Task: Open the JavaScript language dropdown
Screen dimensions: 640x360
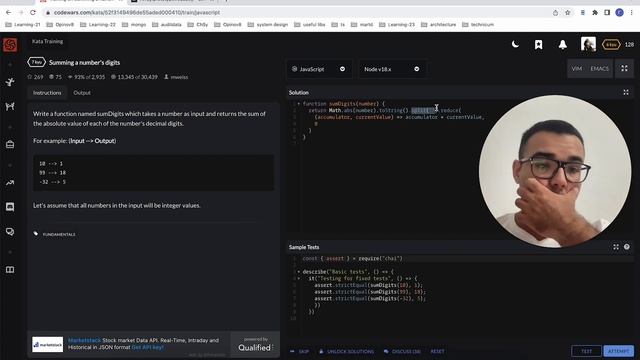Action: 319,69
